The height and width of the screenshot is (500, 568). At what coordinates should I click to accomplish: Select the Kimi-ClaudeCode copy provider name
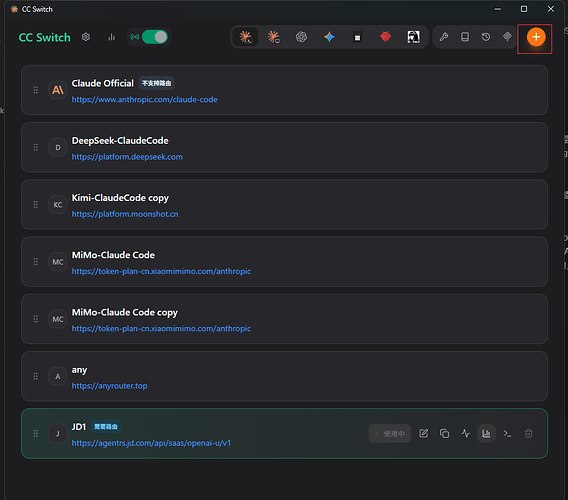120,198
